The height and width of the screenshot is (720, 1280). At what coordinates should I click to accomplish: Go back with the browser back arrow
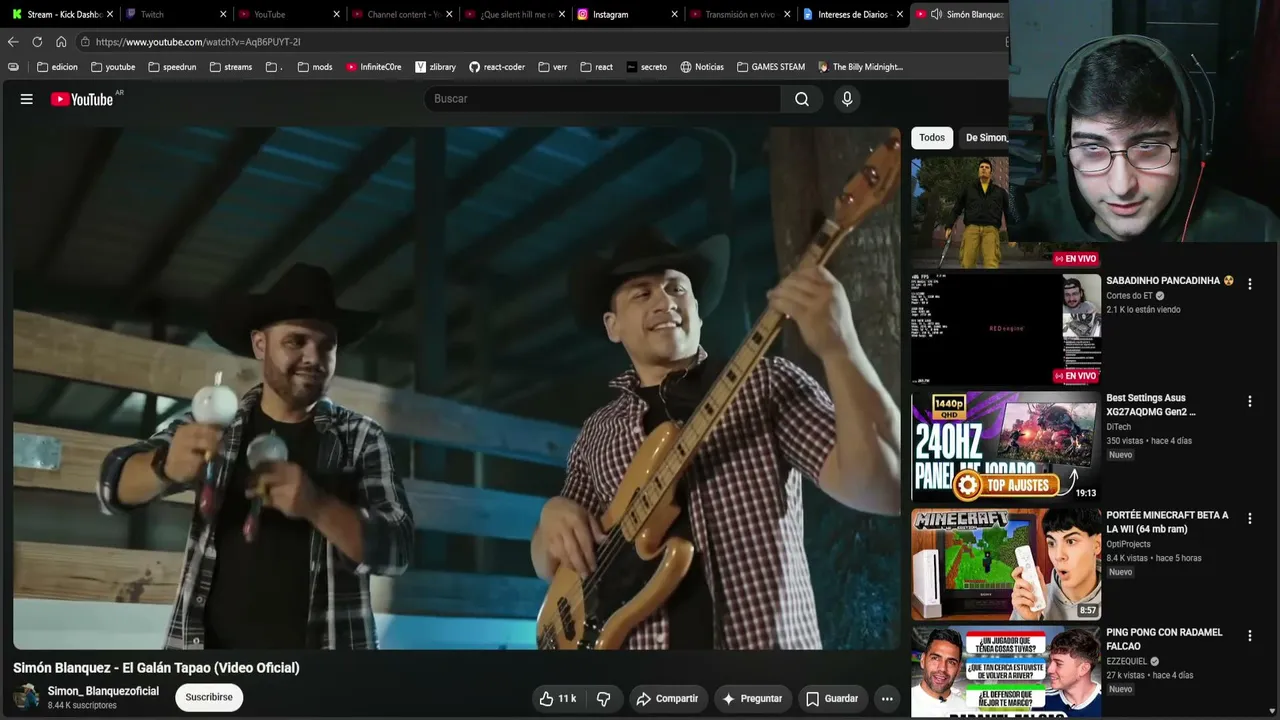pos(13,42)
